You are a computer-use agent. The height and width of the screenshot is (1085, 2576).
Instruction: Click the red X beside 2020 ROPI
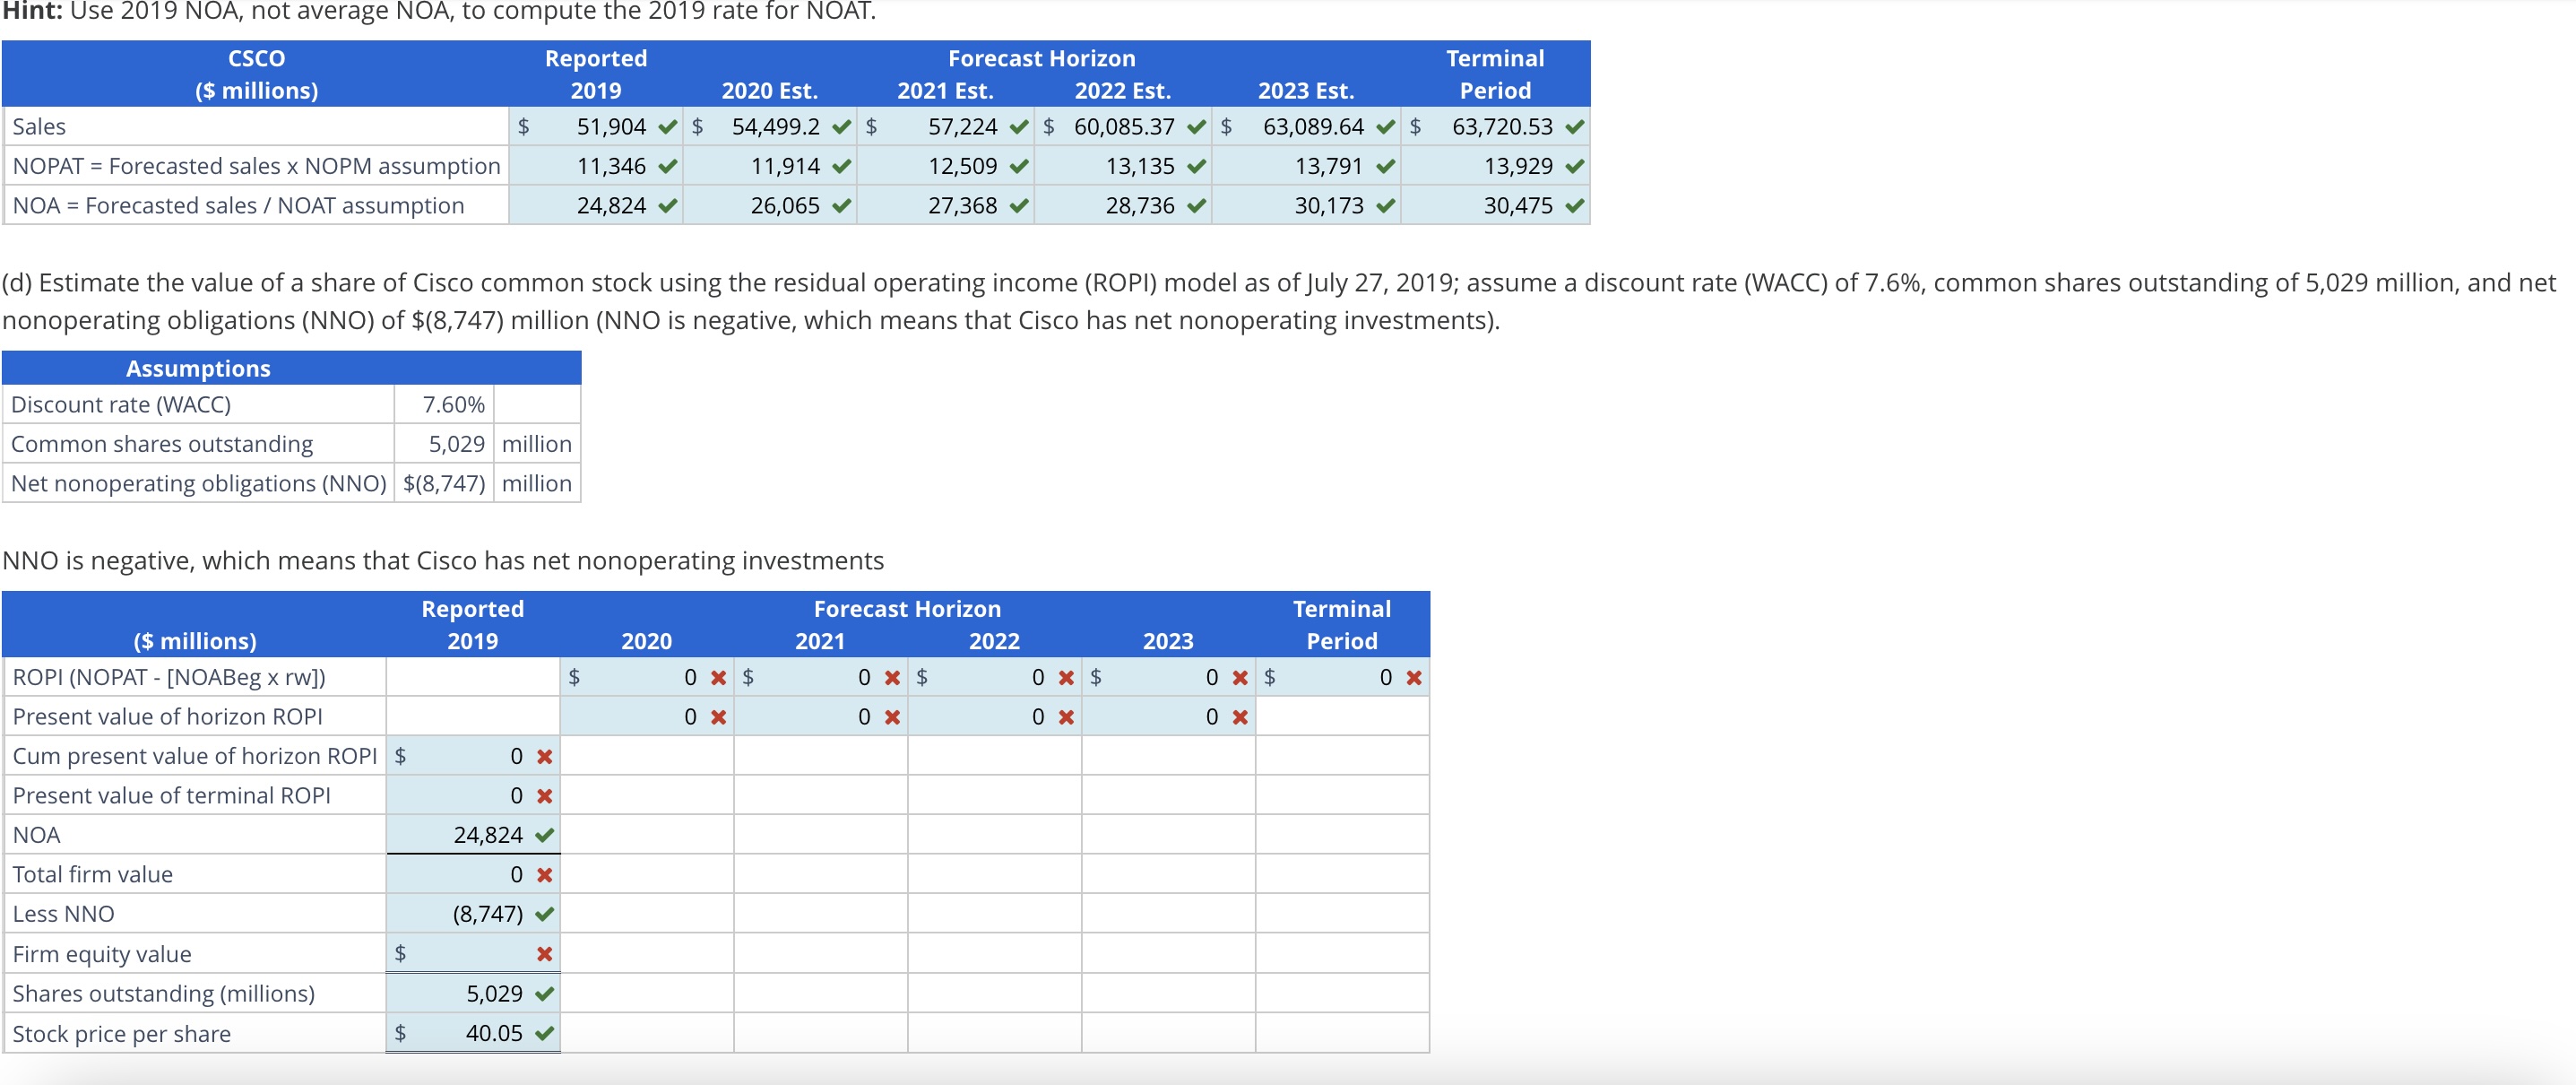click(718, 678)
